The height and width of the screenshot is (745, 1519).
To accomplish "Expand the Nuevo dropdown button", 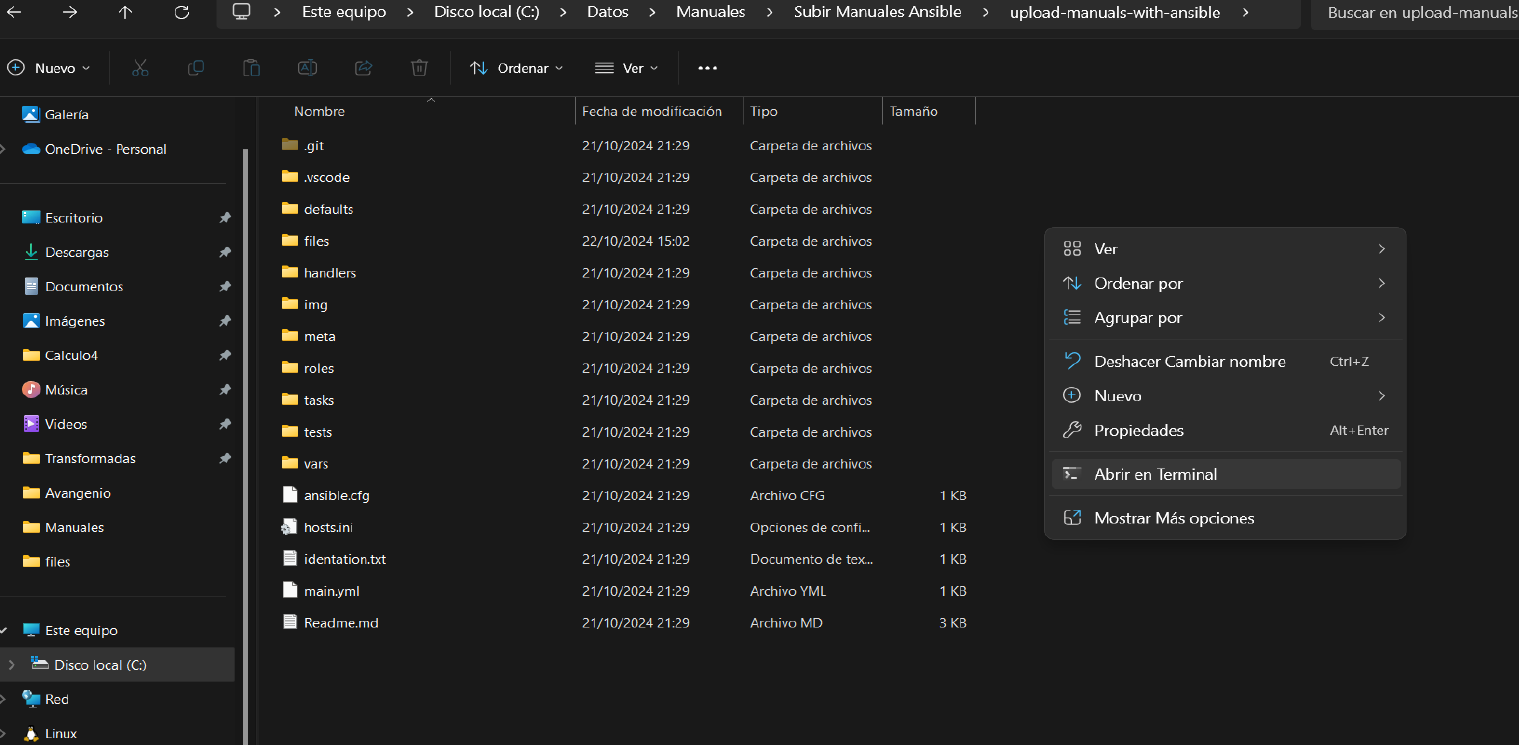I will 49,68.
